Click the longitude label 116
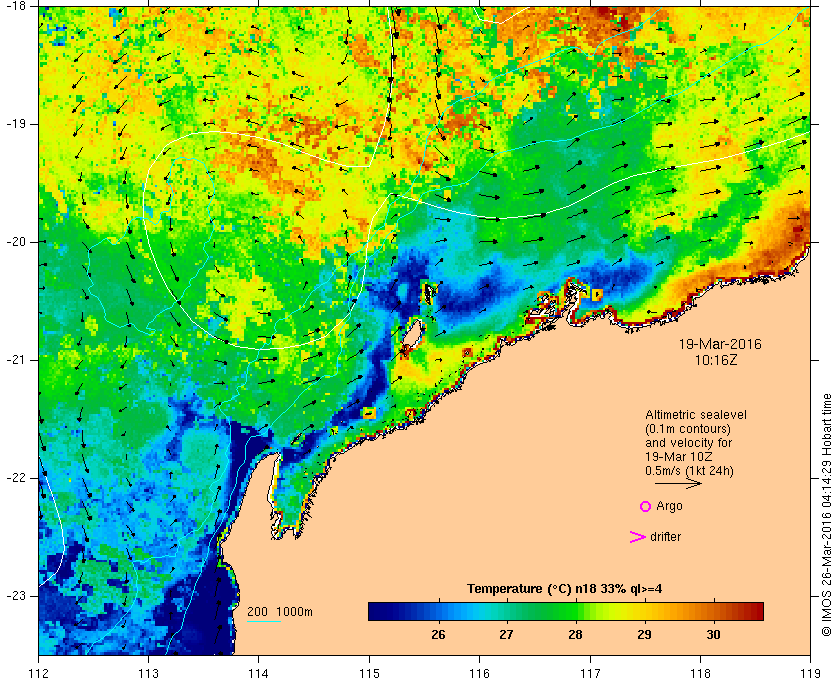 [x=479, y=673]
